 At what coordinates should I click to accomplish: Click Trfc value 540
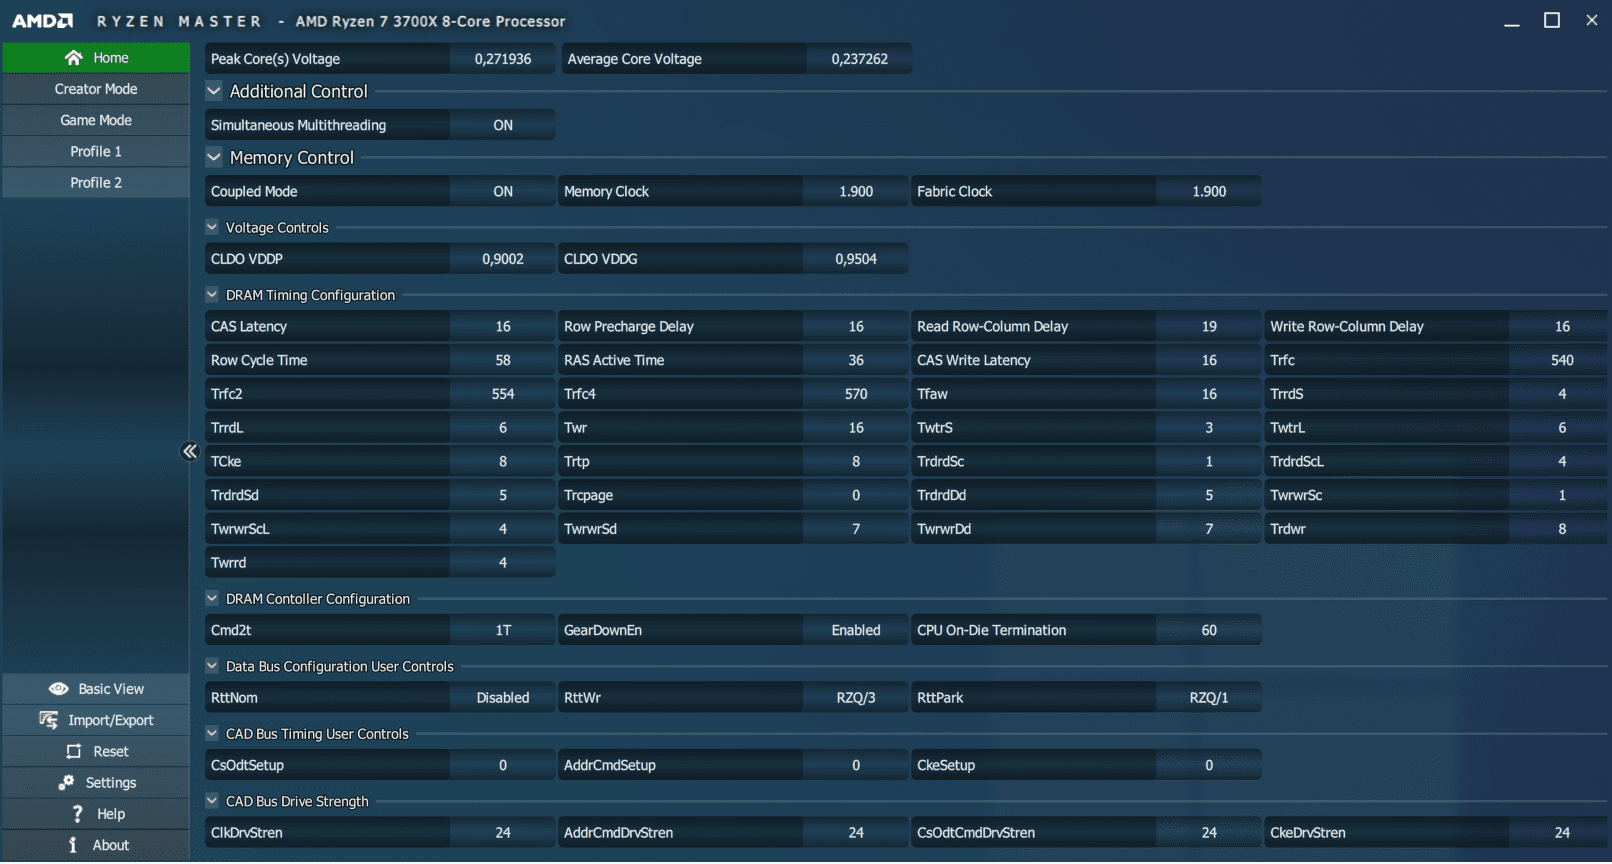[x=1562, y=360]
